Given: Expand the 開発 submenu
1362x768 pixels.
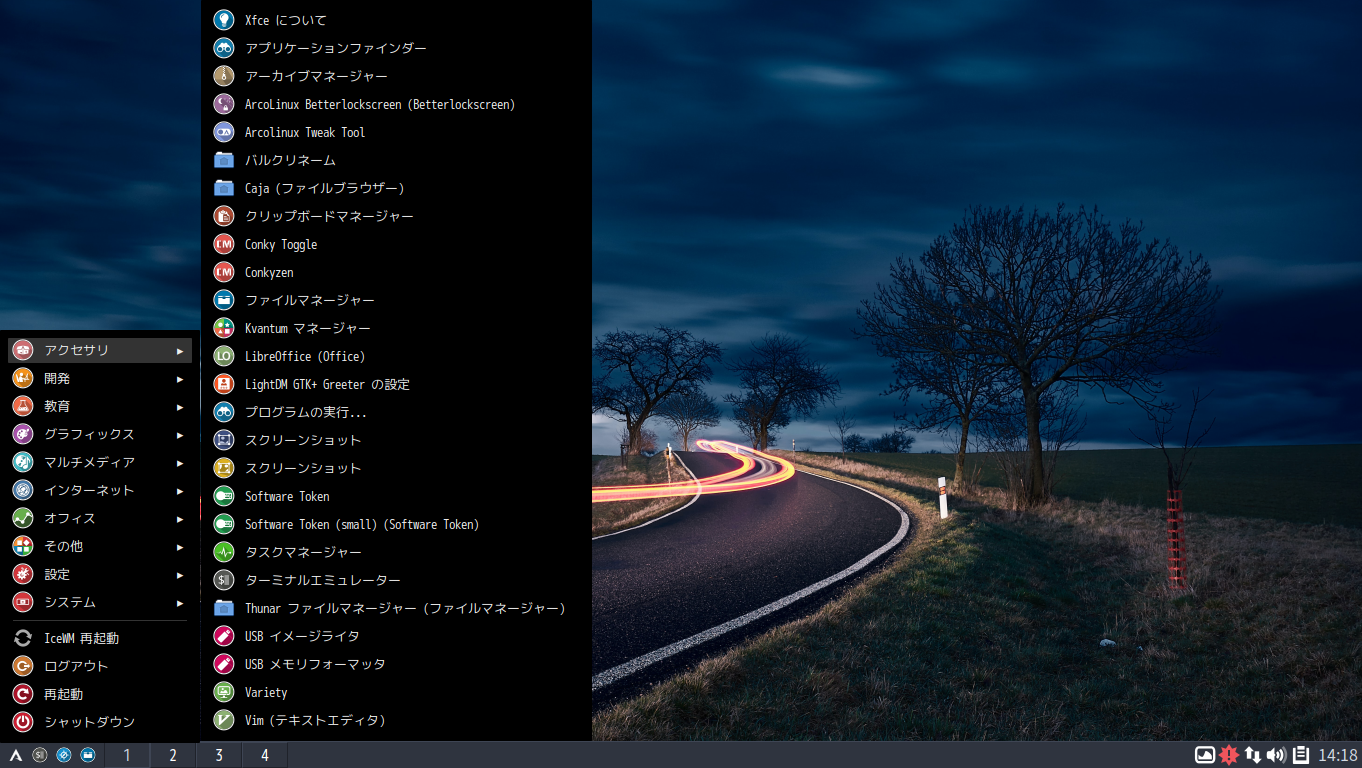Looking at the screenshot, I should pyautogui.click(x=100, y=378).
